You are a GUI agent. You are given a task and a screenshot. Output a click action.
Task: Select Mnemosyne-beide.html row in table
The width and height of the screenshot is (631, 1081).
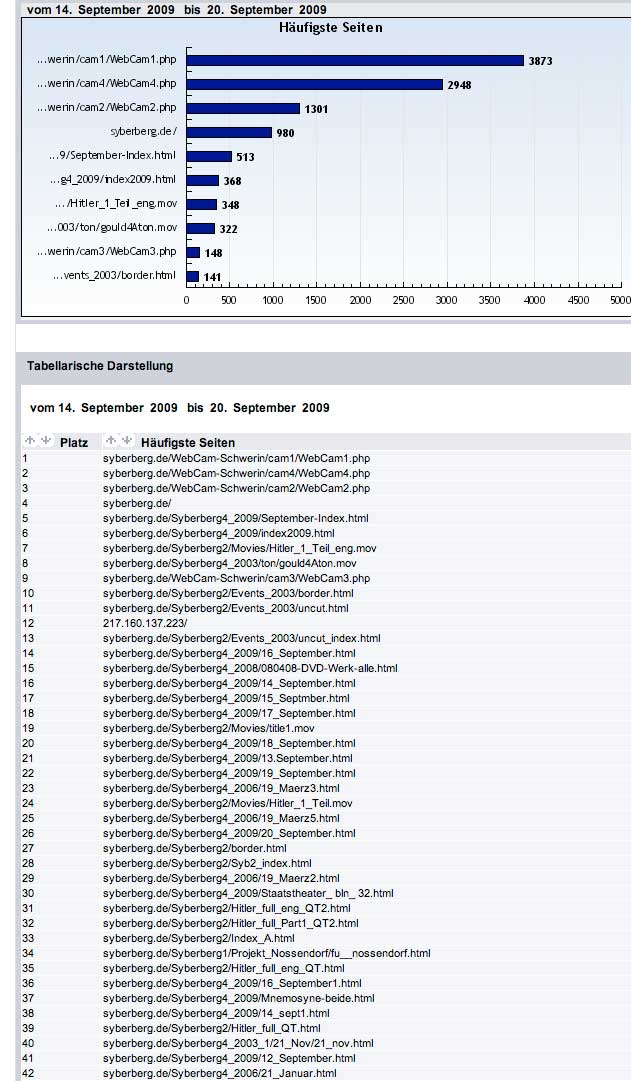tap(238, 998)
